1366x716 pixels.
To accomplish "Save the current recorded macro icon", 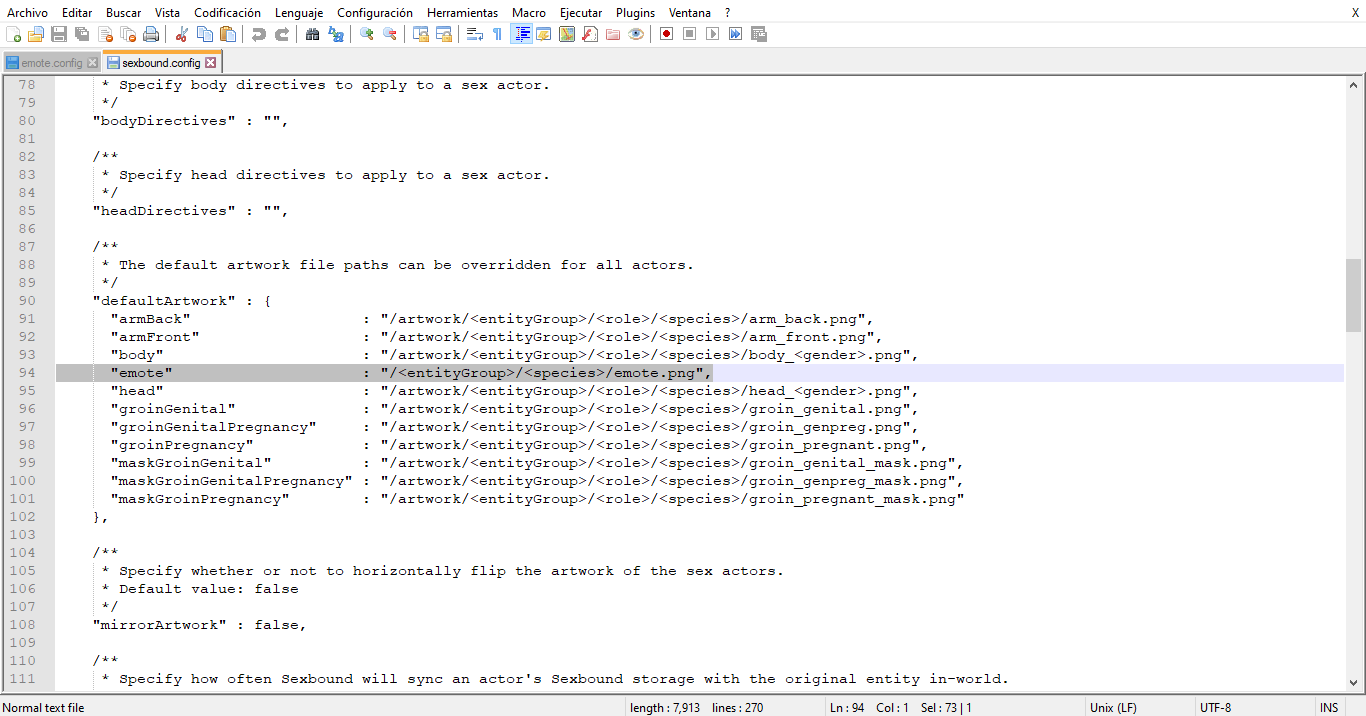I will coord(759,34).
